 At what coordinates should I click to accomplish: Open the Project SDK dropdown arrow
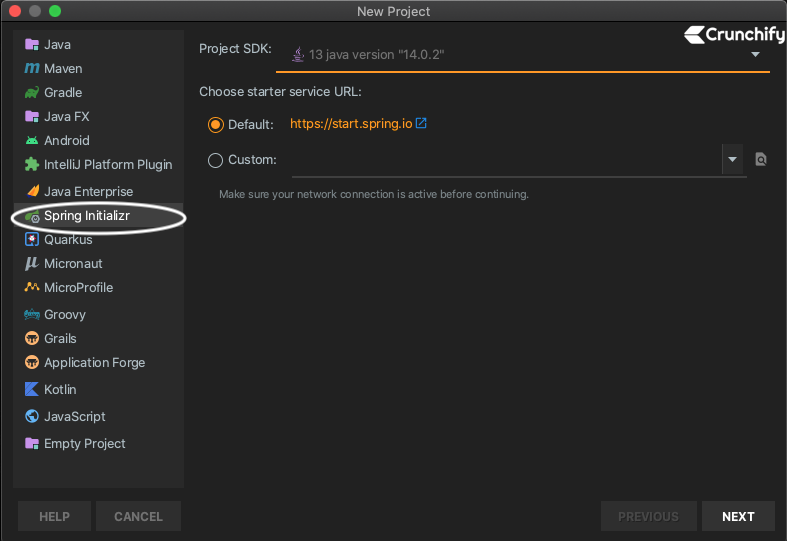pyautogui.click(x=755, y=54)
